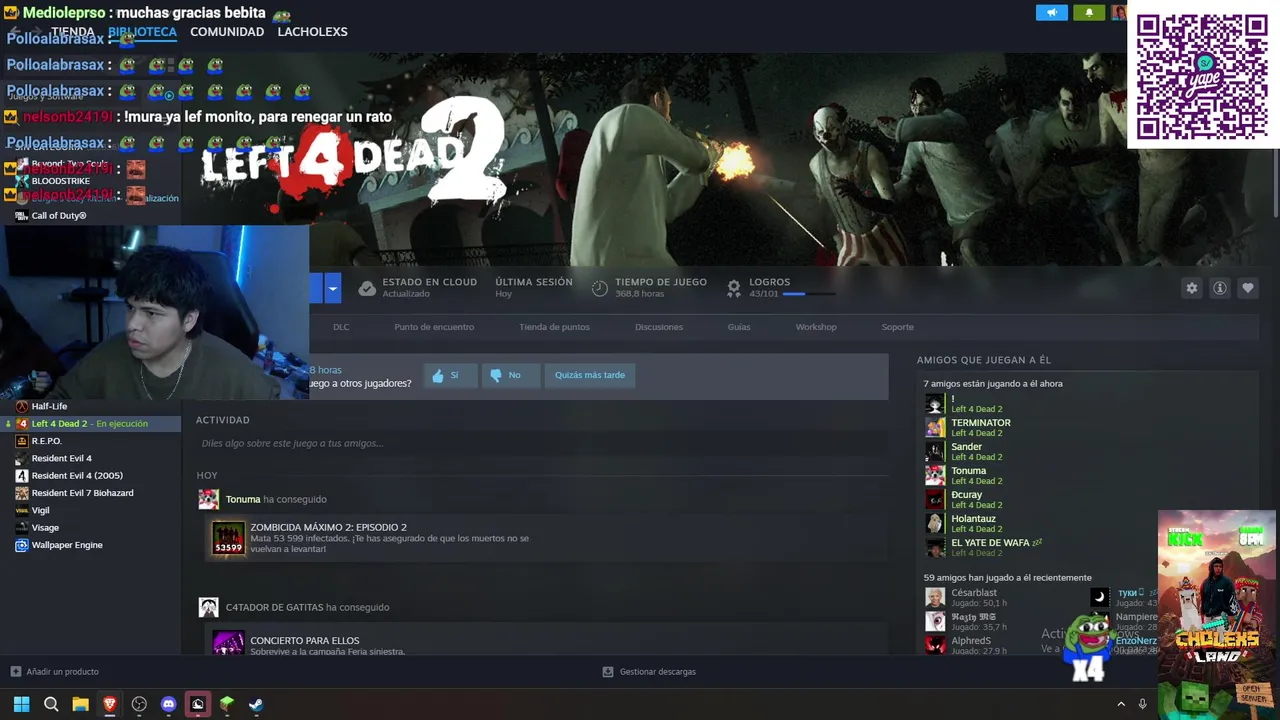The image size is (1280, 720).
Task: Open the Soporte tab
Action: (x=897, y=327)
